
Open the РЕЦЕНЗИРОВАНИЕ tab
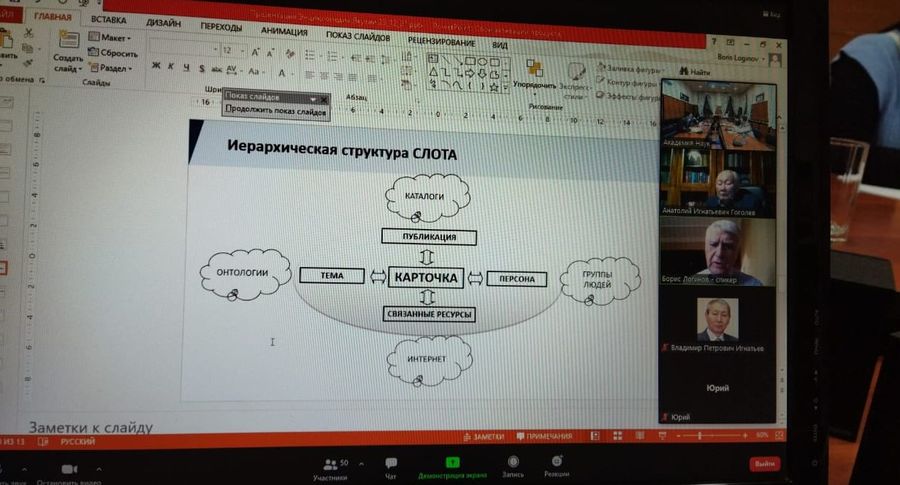441,41
